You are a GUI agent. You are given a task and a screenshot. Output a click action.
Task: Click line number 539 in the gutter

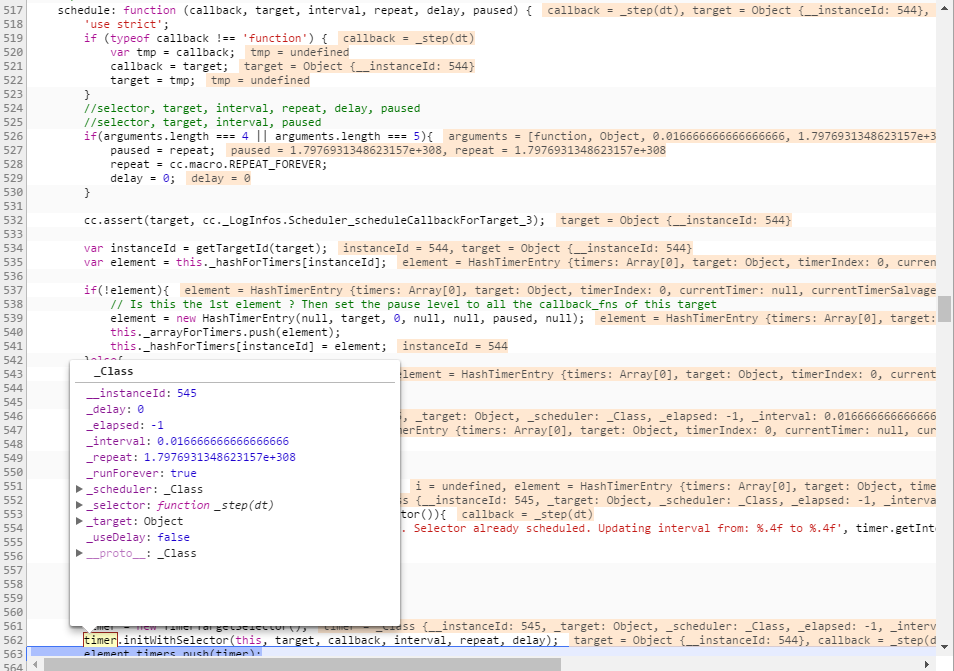pyautogui.click(x=13, y=318)
